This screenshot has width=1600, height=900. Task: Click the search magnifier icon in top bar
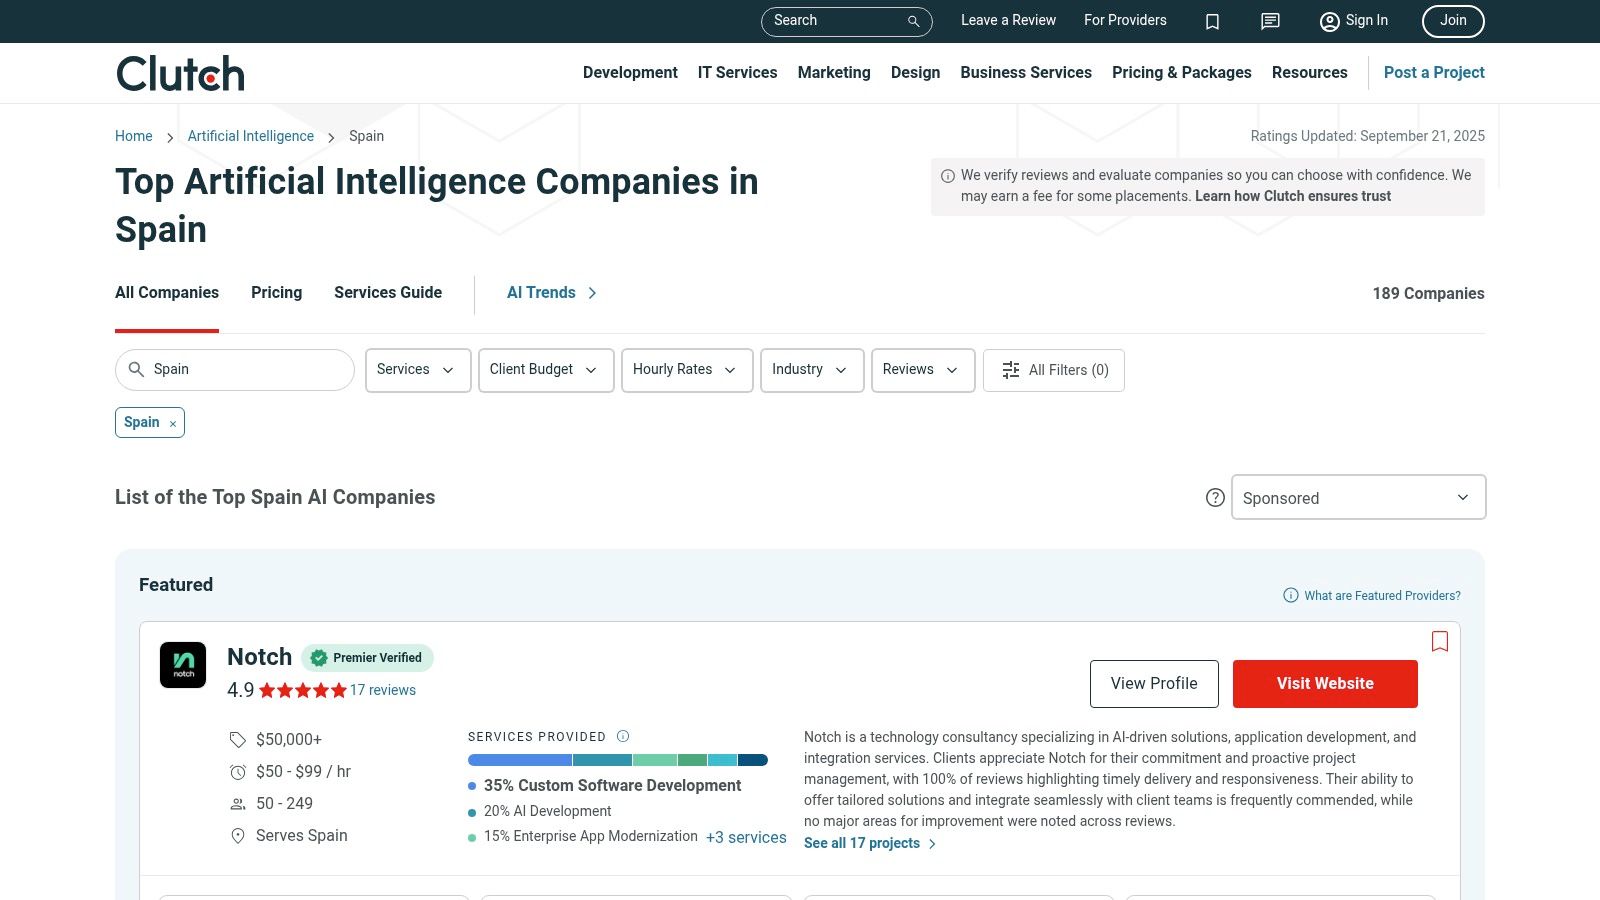pyautogui.click(x=913, y=21)
